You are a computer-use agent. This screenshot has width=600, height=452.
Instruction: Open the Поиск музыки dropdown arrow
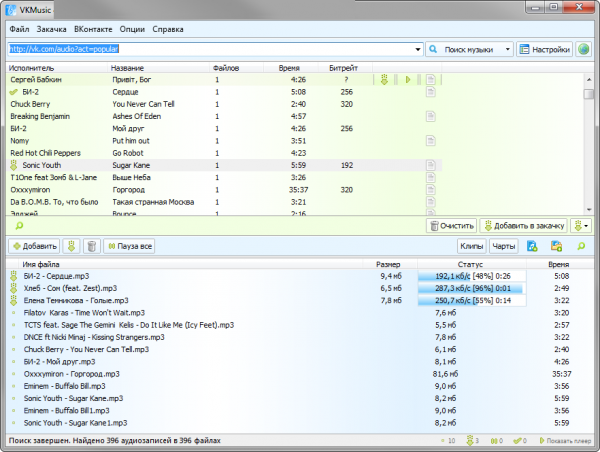point(507,49)
